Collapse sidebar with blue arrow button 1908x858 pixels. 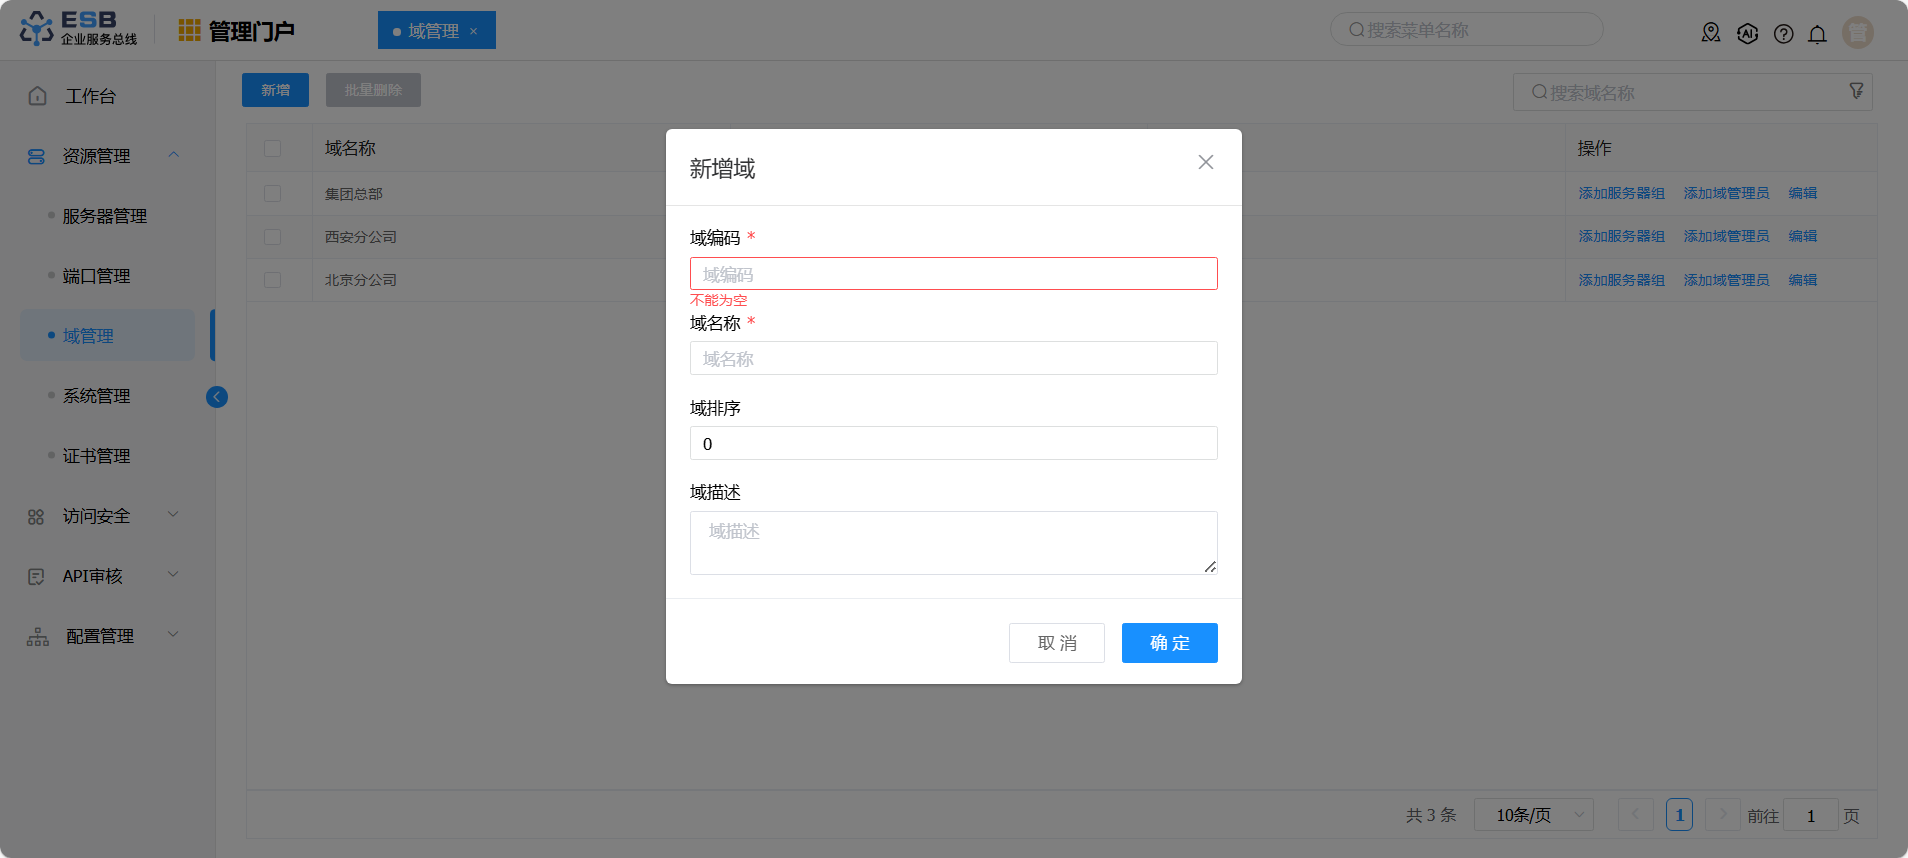pyautogui.click(x=217, y=397)
